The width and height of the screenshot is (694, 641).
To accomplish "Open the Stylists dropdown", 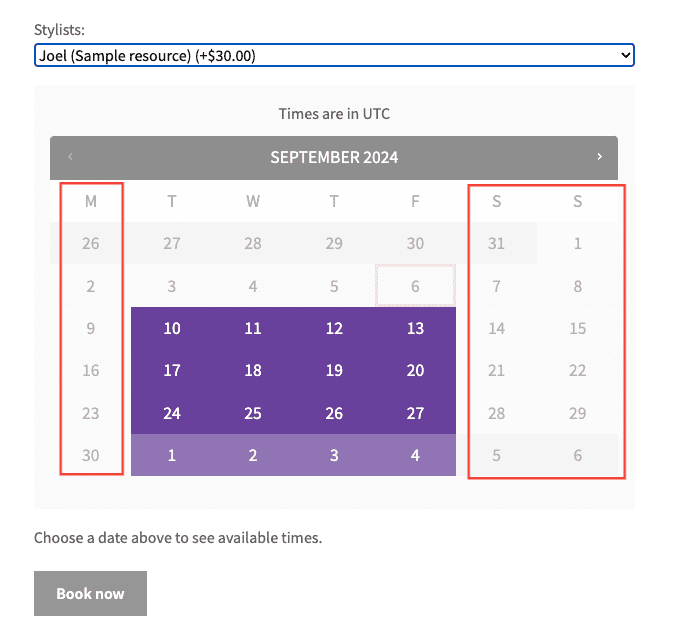I will (x=334, y=56).
